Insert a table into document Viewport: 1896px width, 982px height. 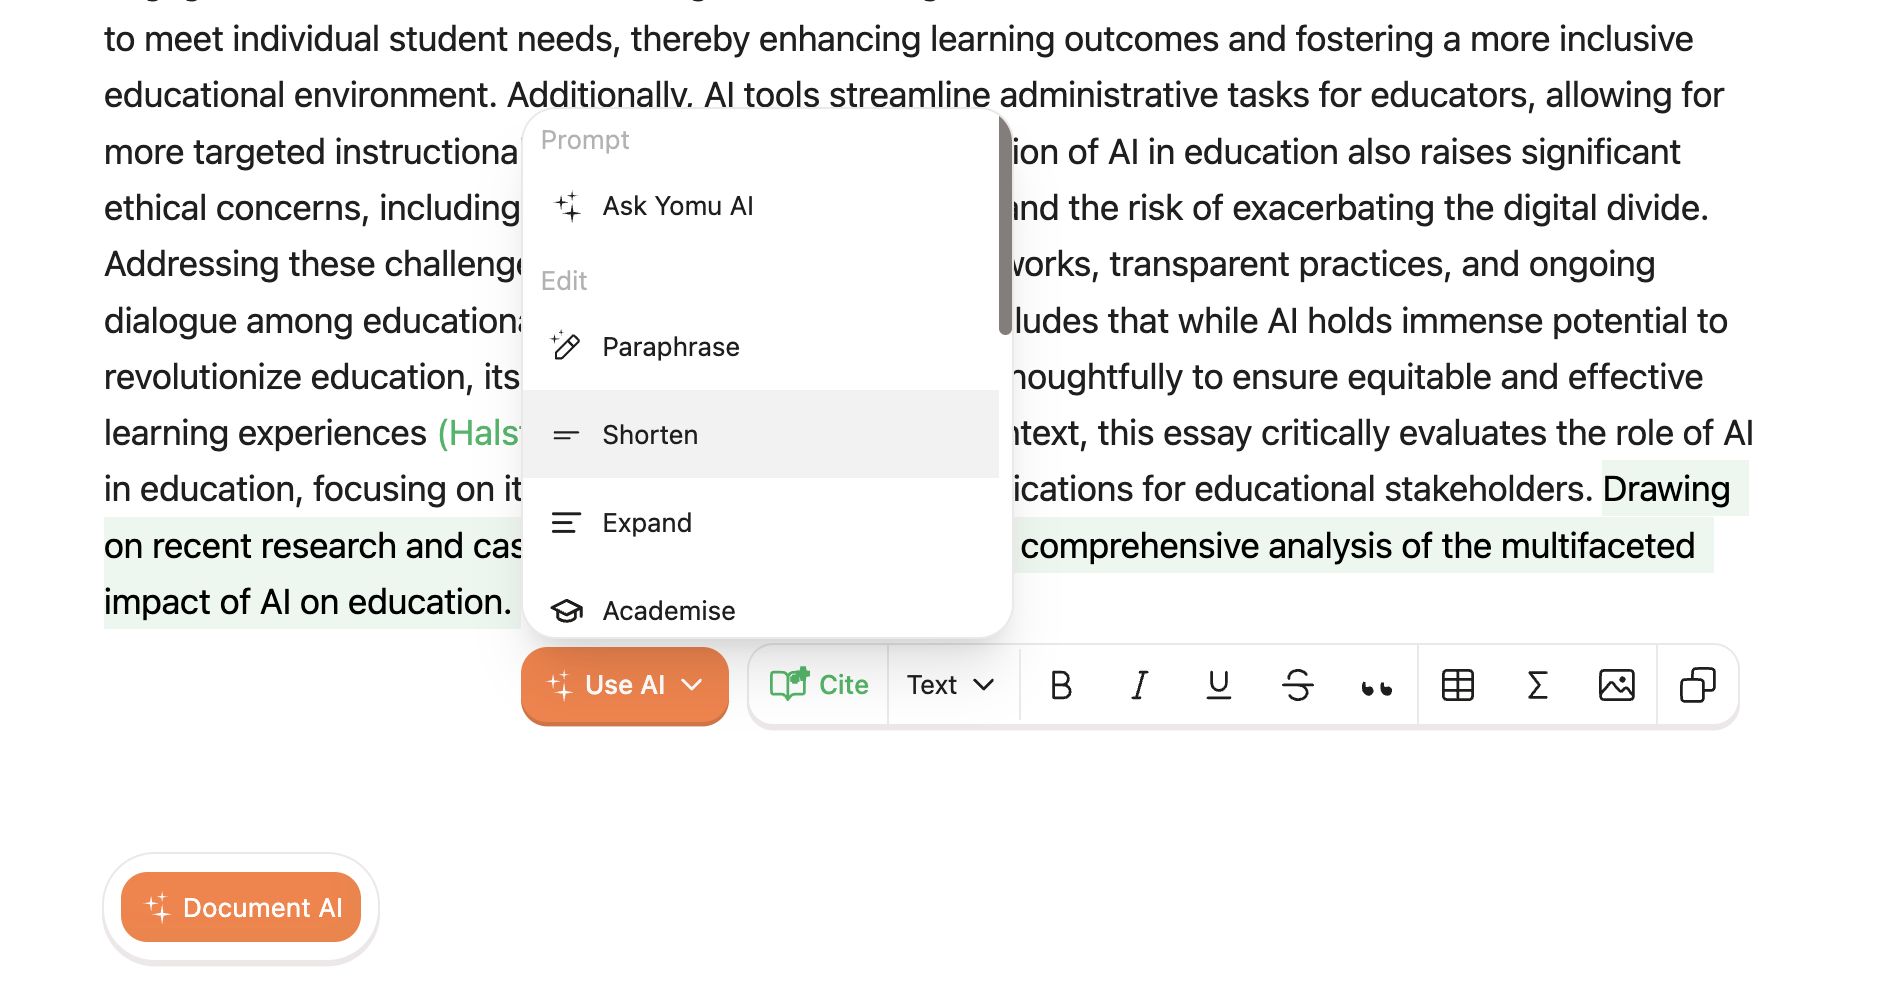[1457, 686]
